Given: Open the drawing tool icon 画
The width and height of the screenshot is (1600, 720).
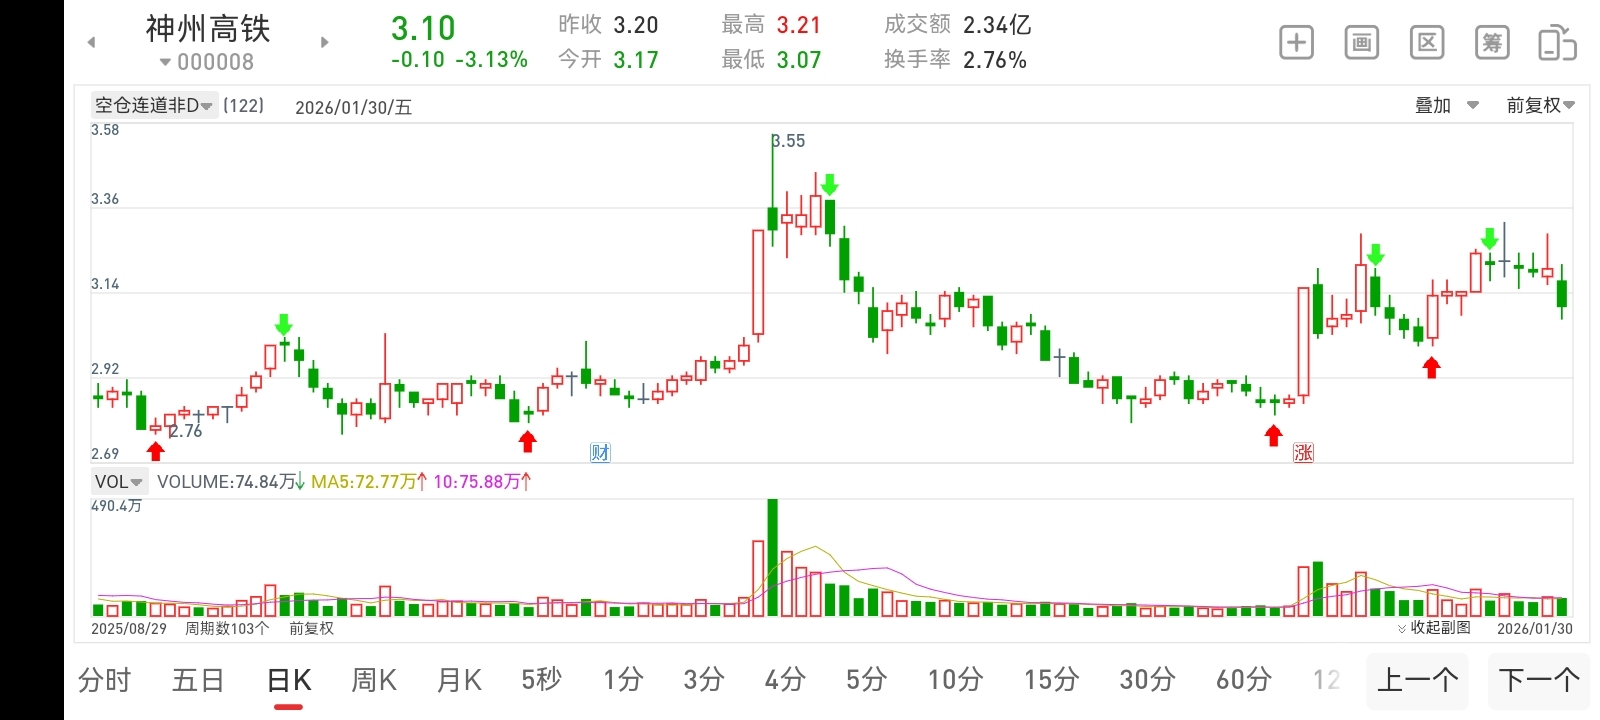Looking at the screenshot, I should point(1361,42).
